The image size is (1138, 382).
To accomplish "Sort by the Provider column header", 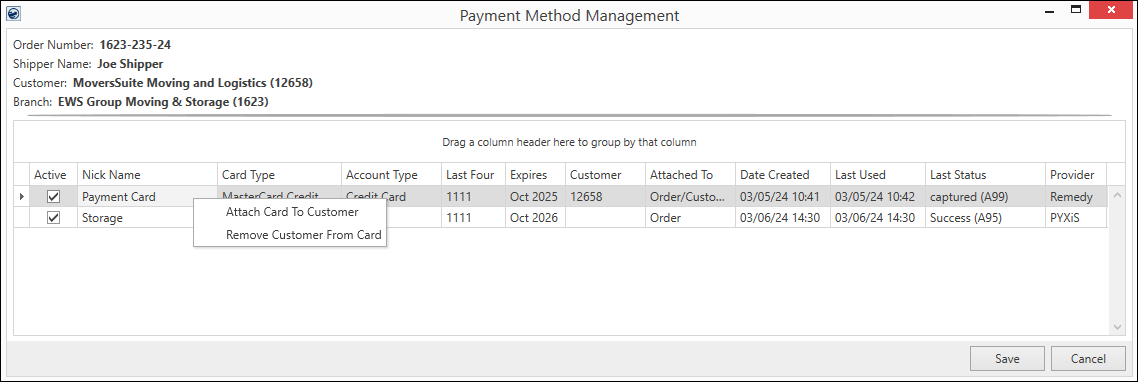I will pyautogui.click(x=1076, y=174).
